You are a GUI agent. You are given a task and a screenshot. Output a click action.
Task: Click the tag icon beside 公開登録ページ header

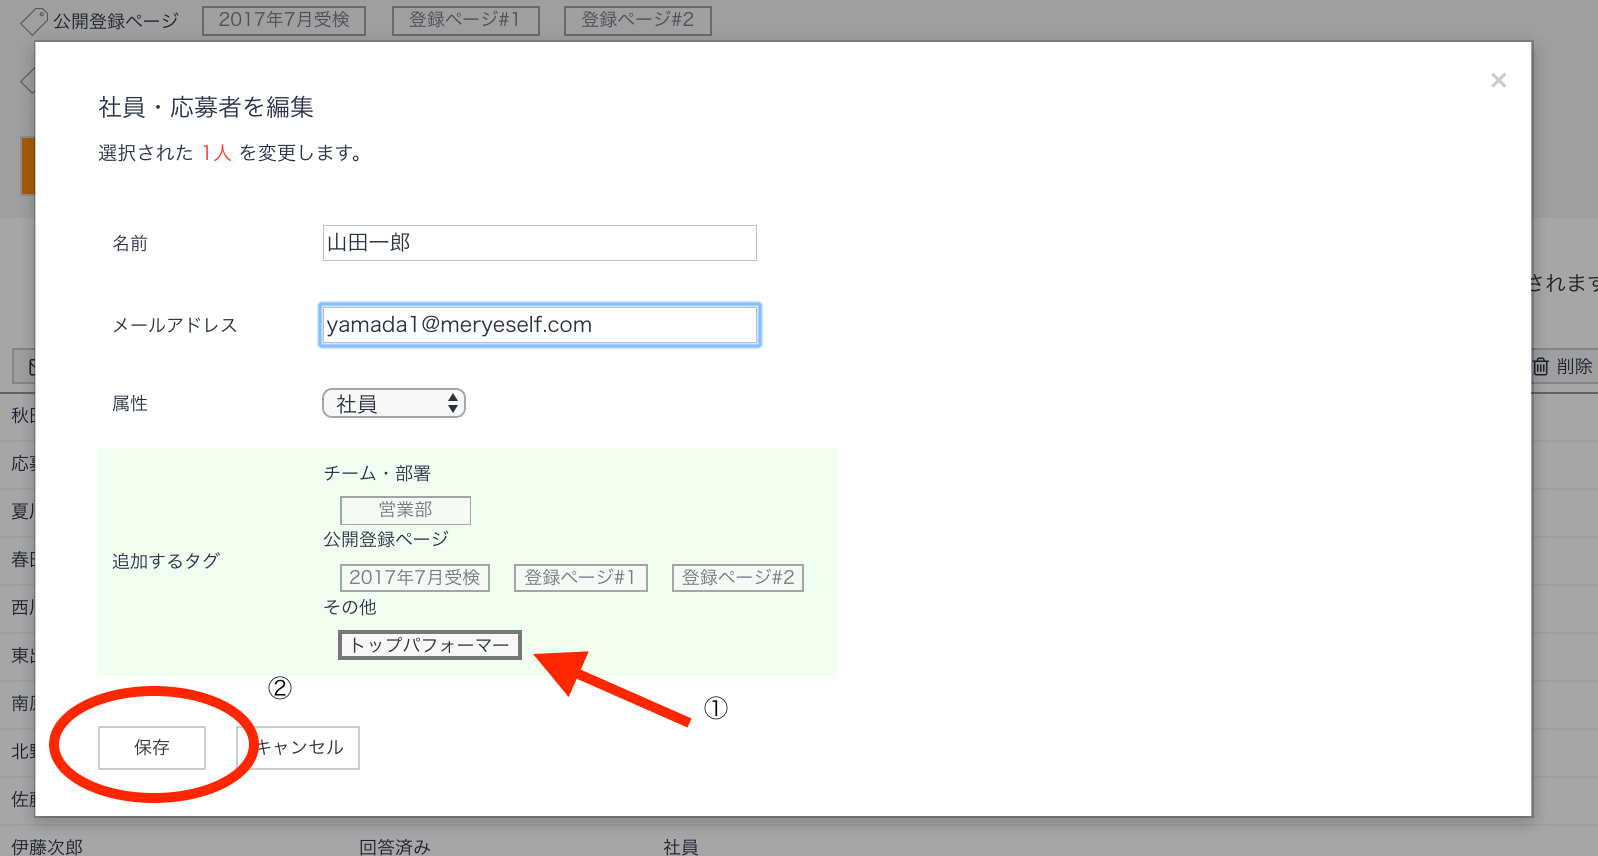33,20
